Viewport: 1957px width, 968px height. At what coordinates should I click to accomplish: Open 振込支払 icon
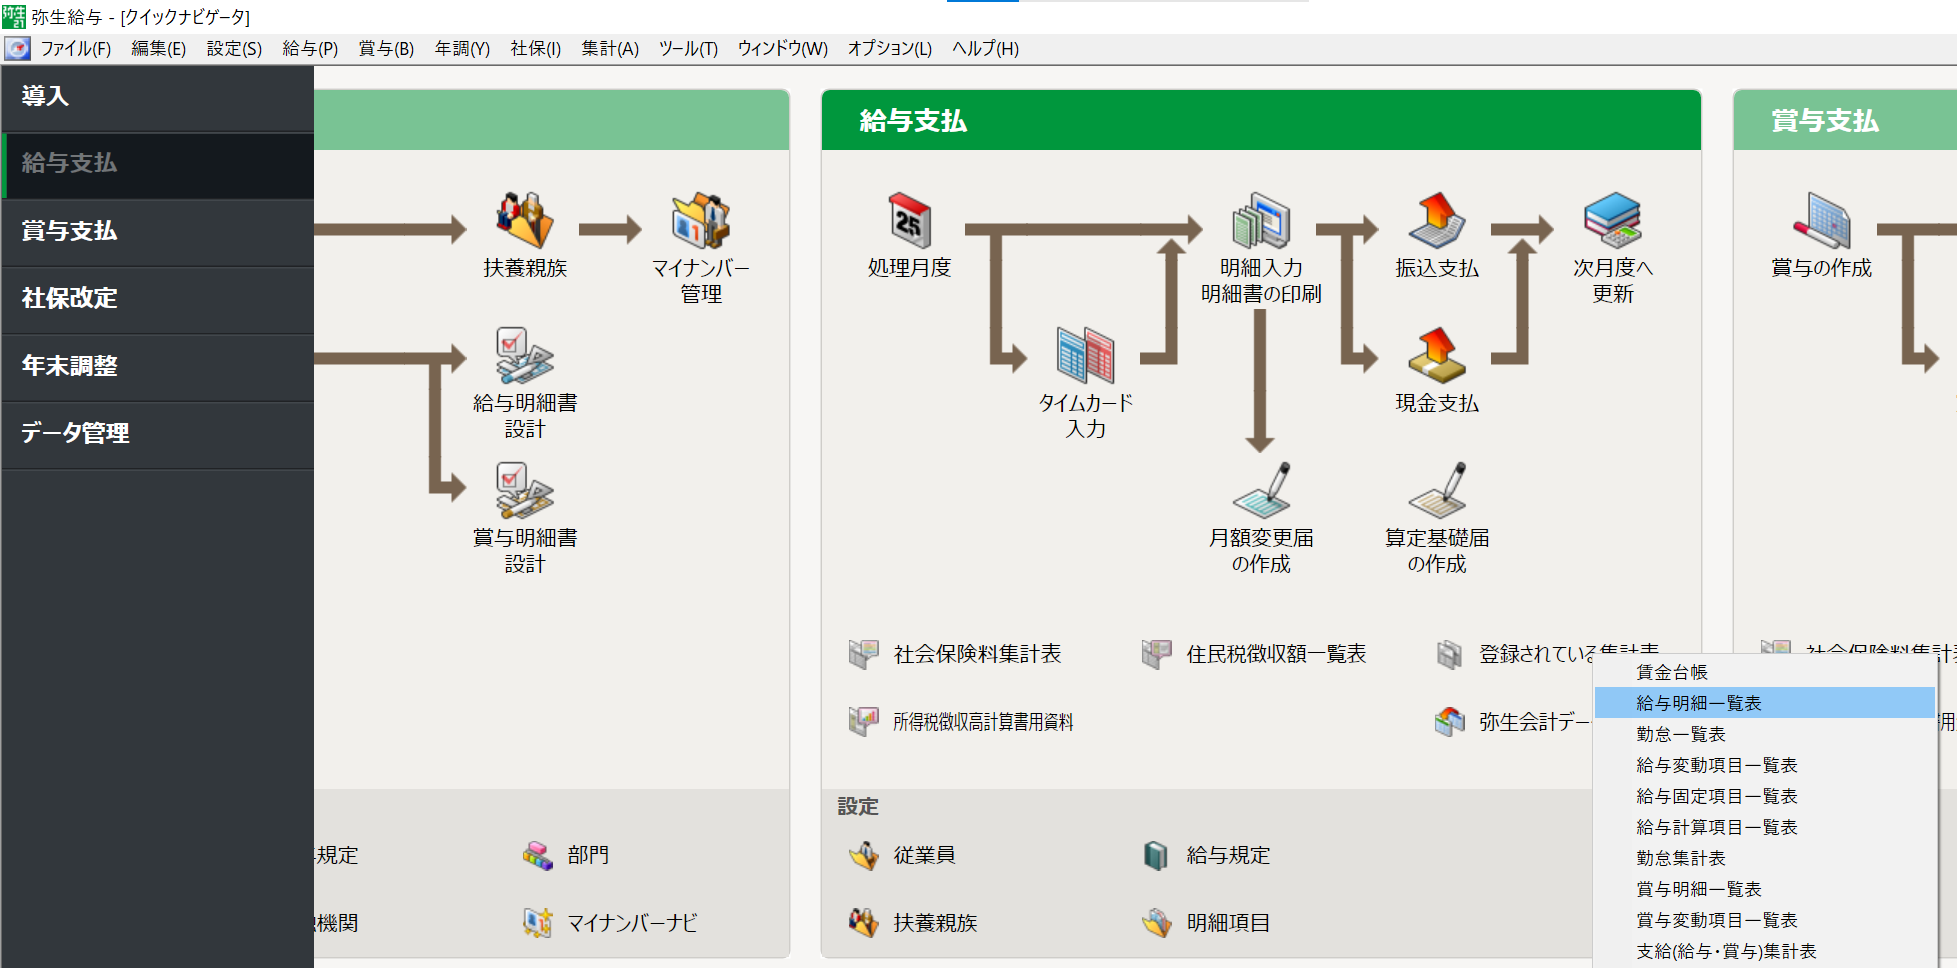[1436, 222]
